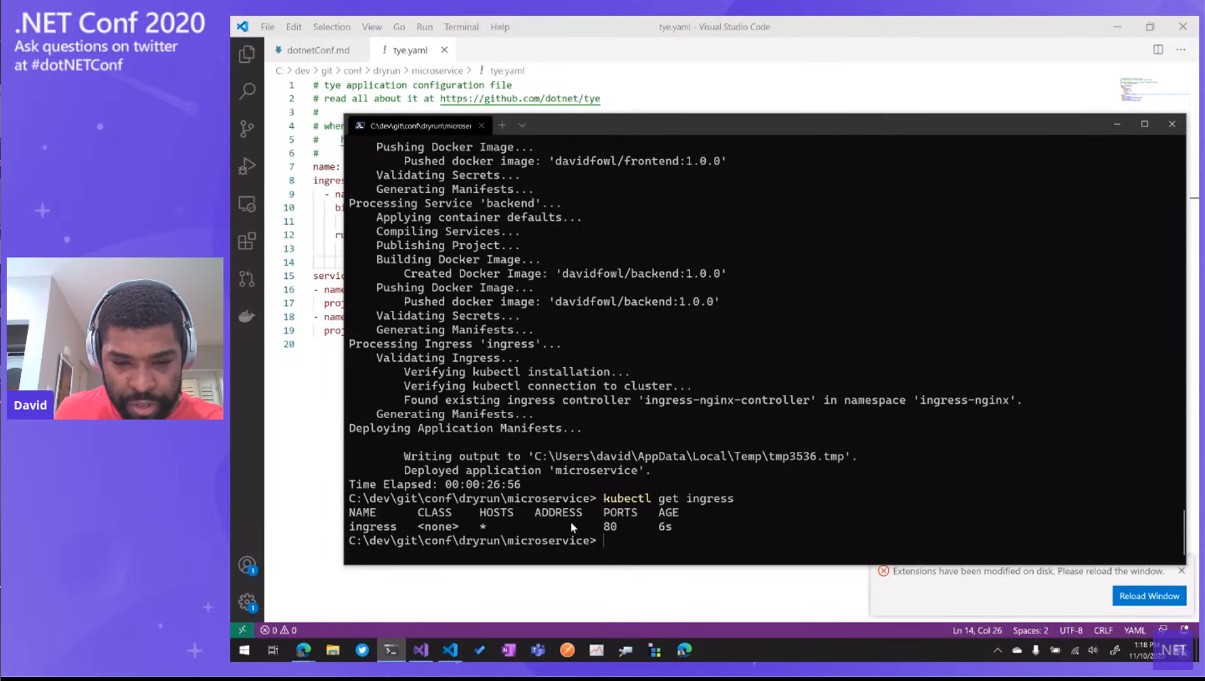Open the Selection menu
The width and height of the screenshot is (1205, 681).
click(x=331, y=27)
